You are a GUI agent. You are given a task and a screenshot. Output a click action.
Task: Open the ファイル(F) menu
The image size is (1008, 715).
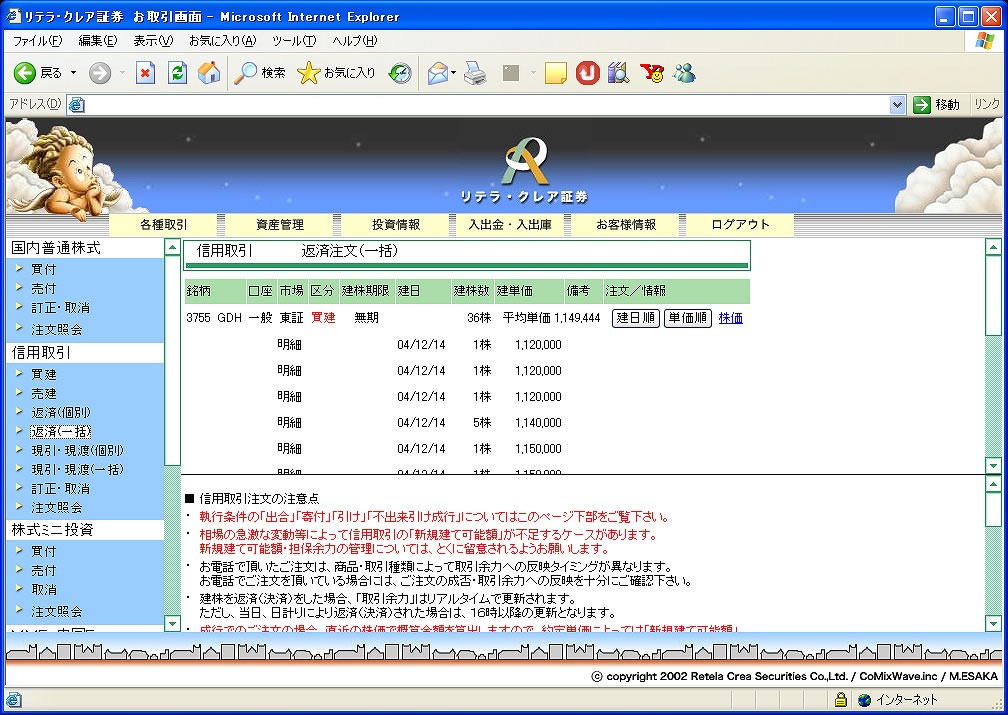pyautogui.click(x=37, y=41)
